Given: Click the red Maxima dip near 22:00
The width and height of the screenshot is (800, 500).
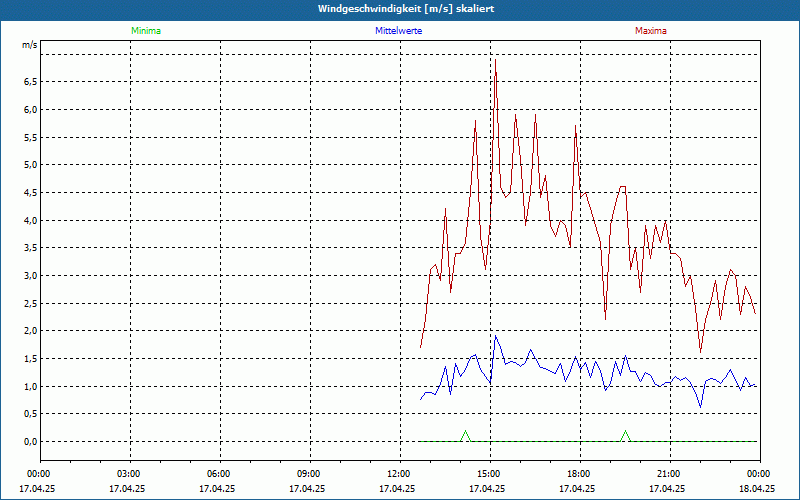Looking at the screenshot, I should pyautogui.click(x=701, y=352).
